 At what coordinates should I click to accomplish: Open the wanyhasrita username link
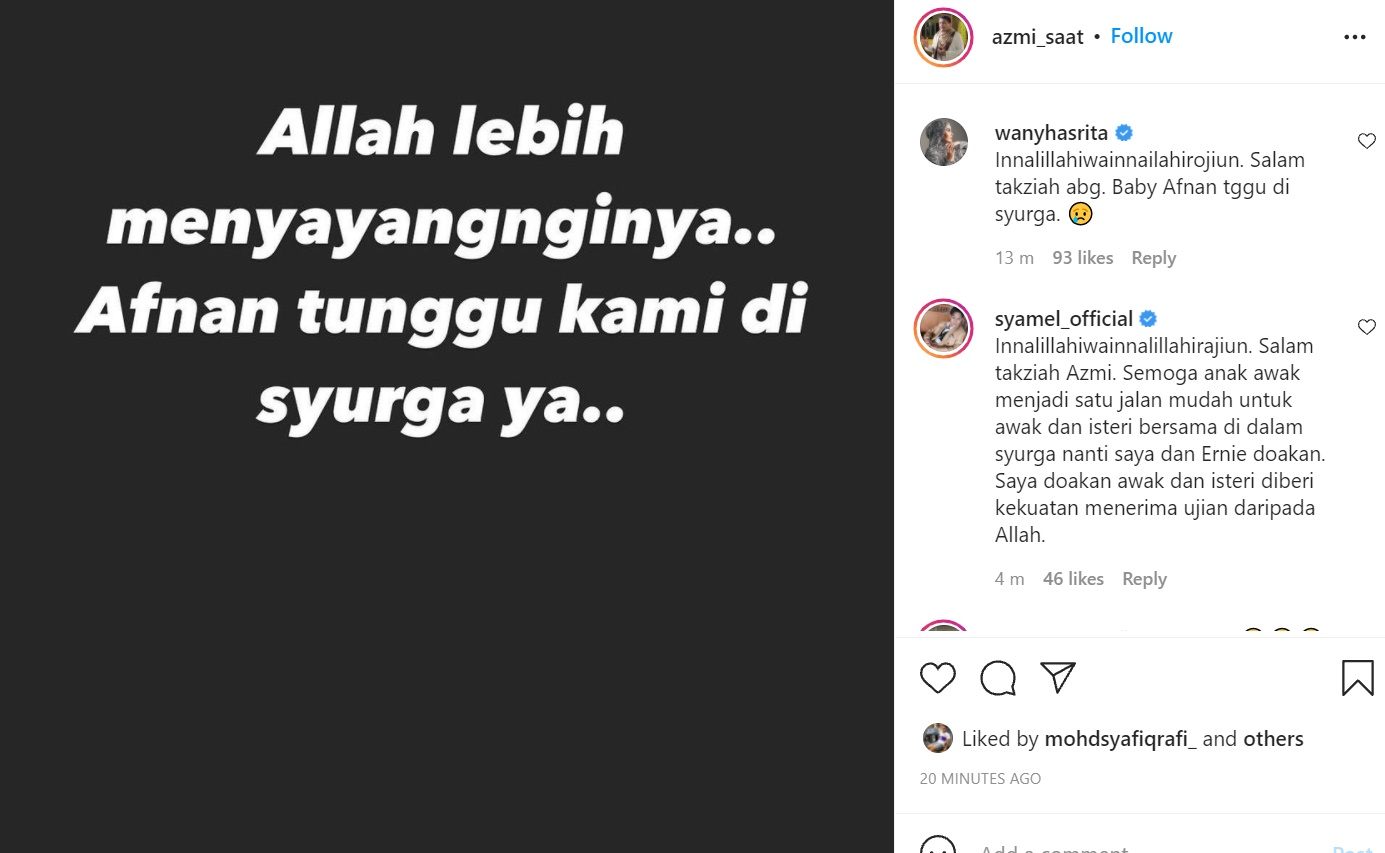tap(1051, 133)
